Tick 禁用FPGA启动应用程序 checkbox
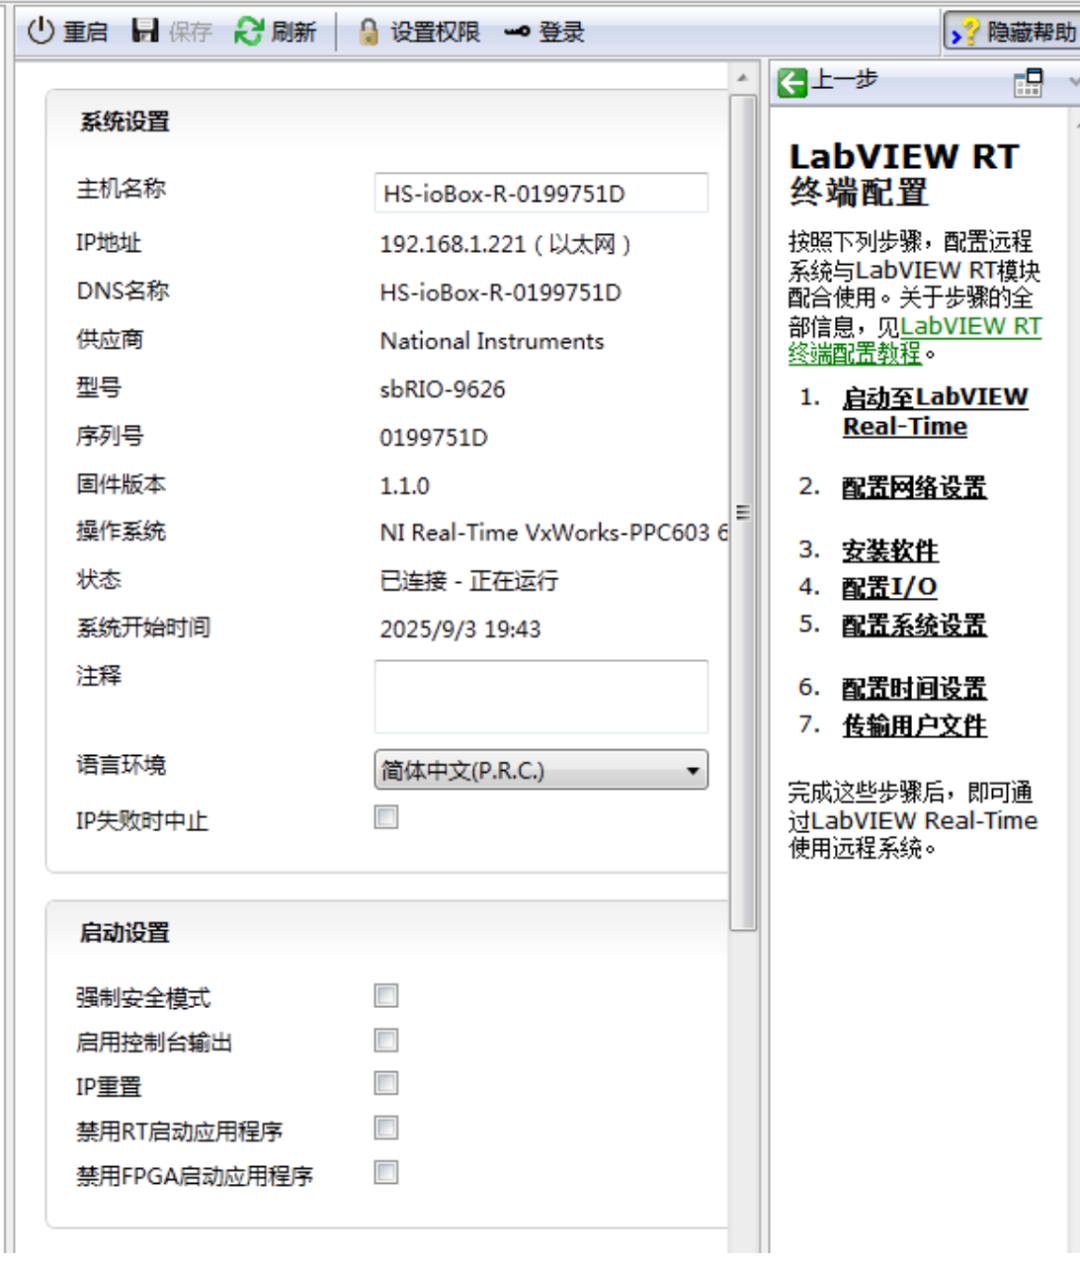This screenshot has height=1261, width=1080. point(386,1172)
